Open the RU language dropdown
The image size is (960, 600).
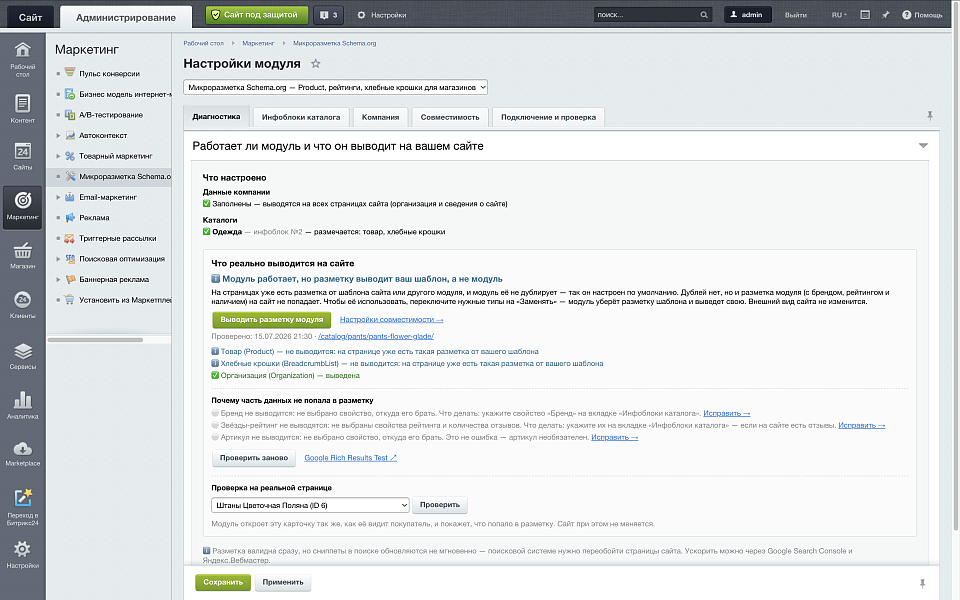839,15
